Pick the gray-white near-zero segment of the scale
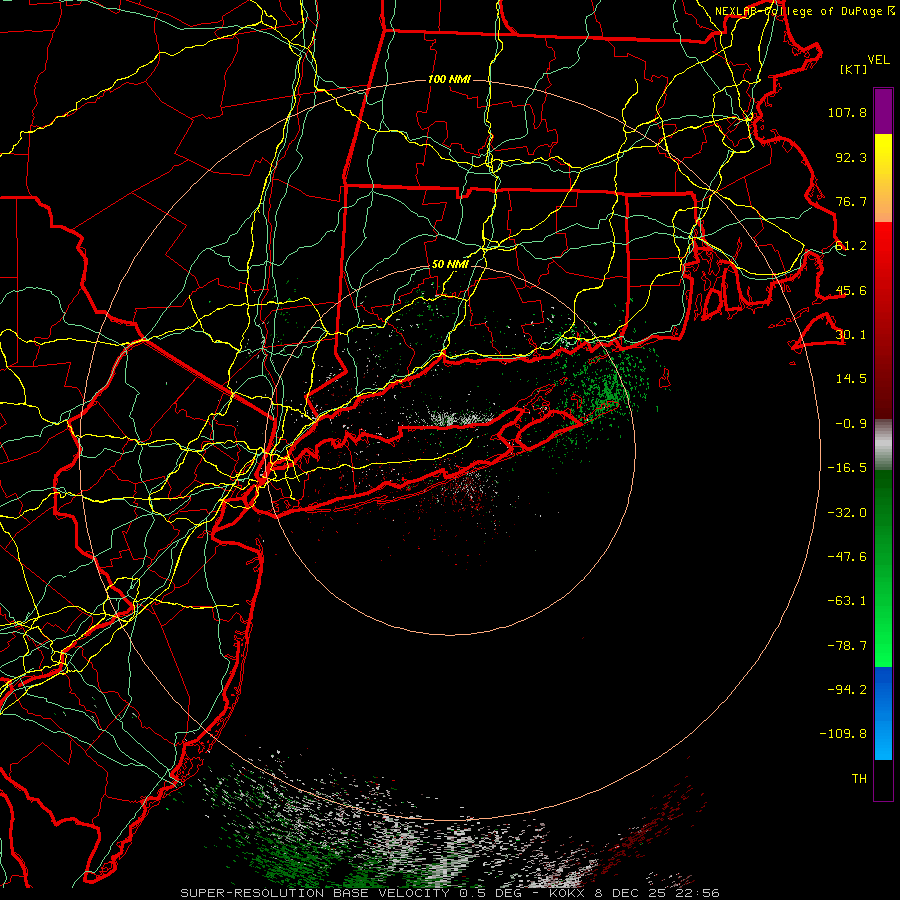The width and height of the screenshot is (900, 900). [x=883, y=445]
